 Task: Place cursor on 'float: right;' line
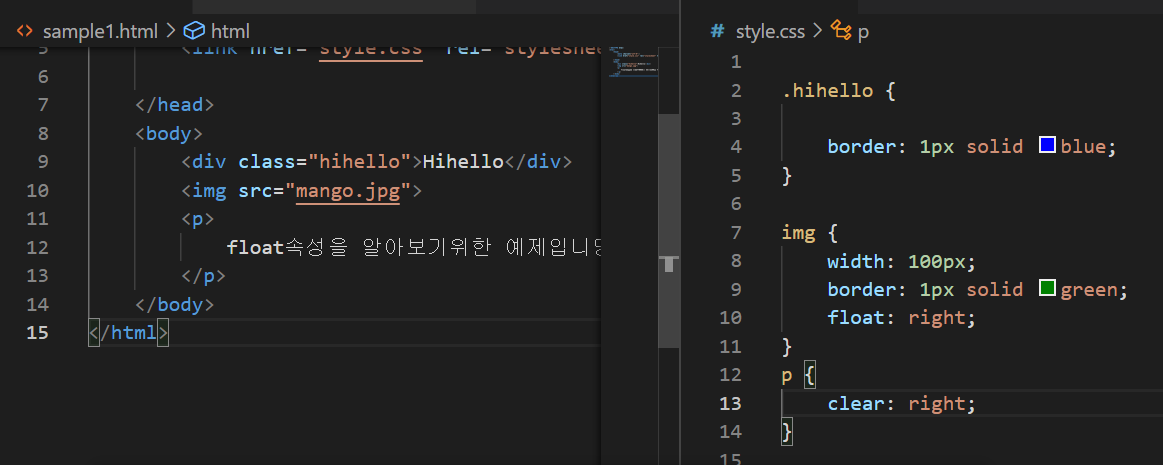coord(901,318)
